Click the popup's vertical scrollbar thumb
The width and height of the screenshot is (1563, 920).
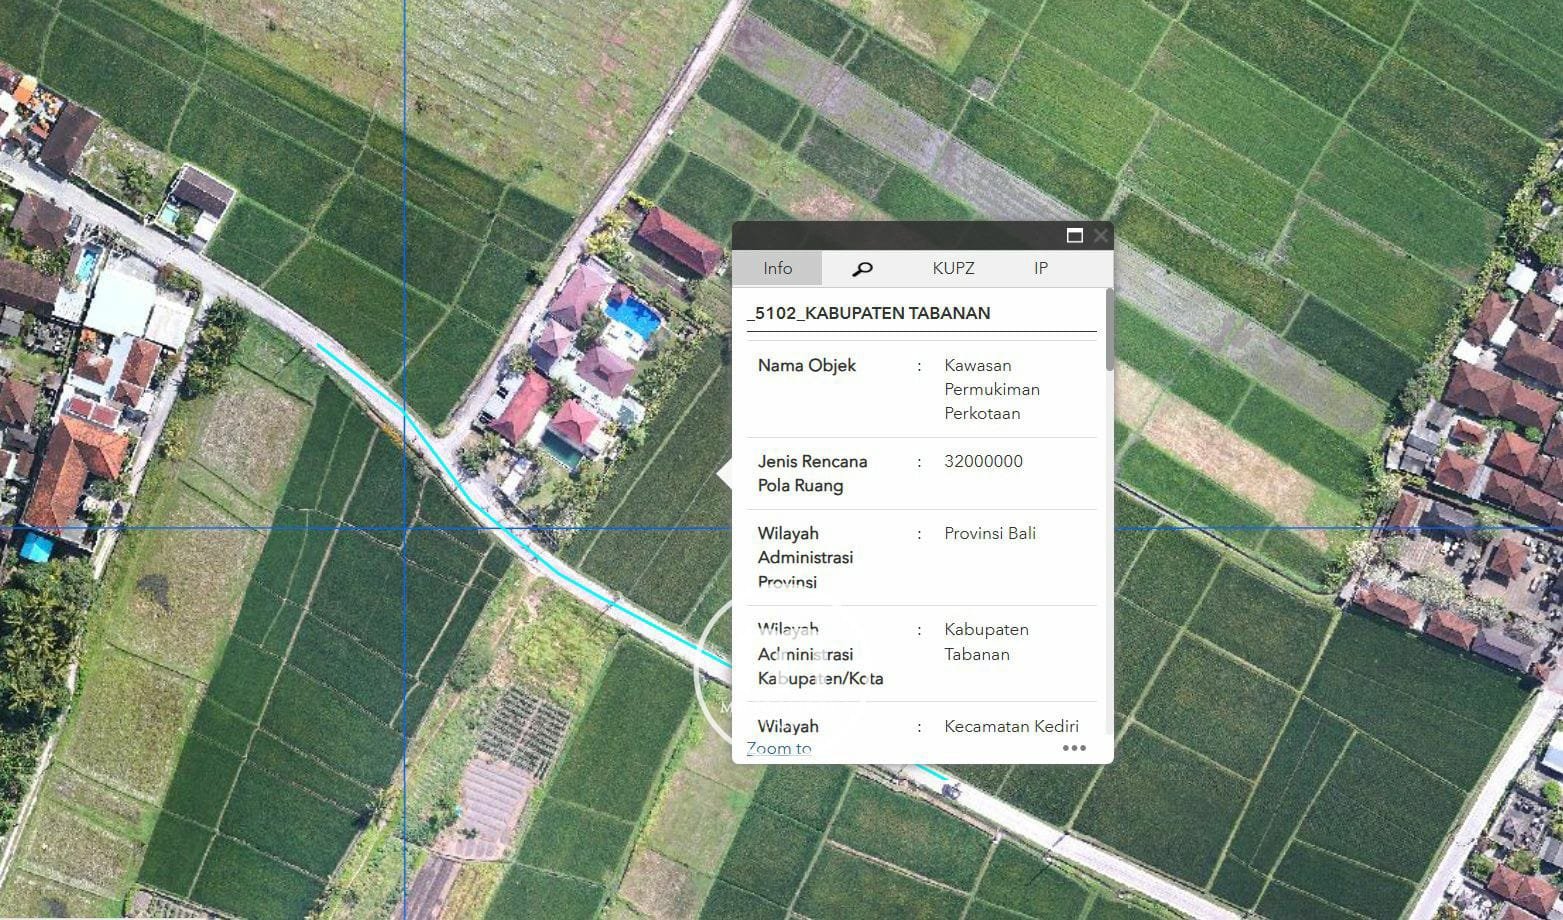[x=1109, y=330]
